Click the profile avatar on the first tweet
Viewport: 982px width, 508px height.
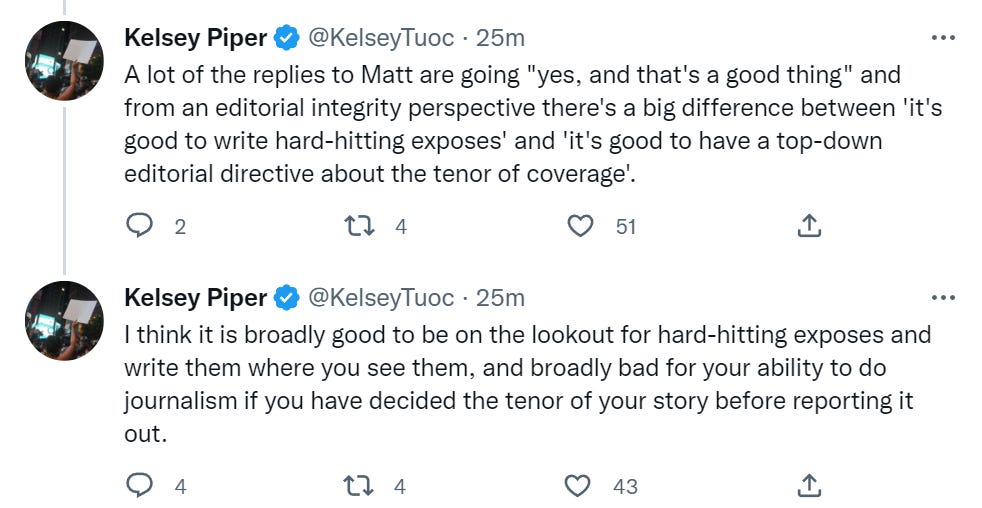pos(64,60)
